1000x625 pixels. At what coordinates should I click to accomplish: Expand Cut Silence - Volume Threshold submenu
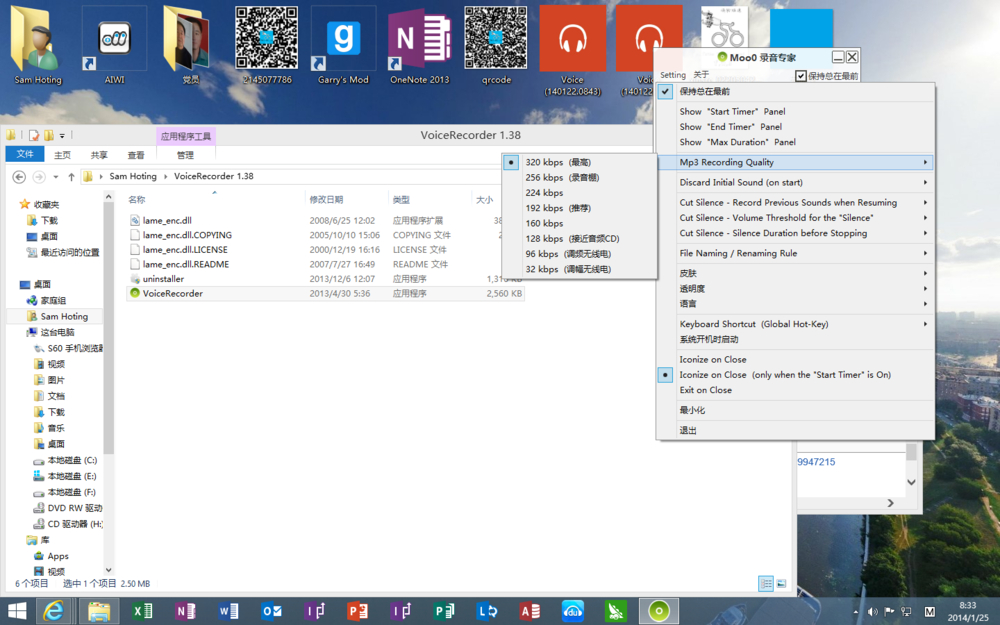(x=796, y=217)
